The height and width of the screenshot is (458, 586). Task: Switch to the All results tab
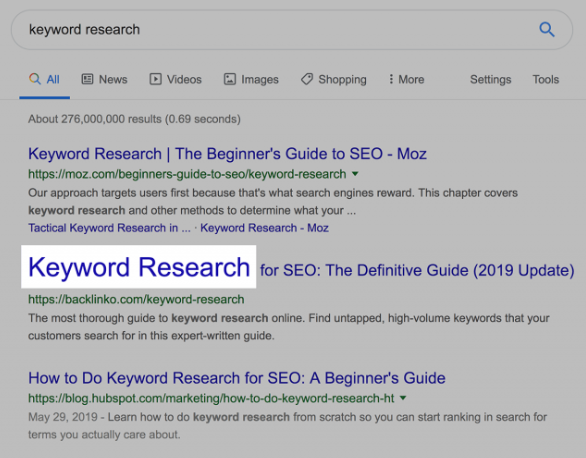[x=44, y=79]
